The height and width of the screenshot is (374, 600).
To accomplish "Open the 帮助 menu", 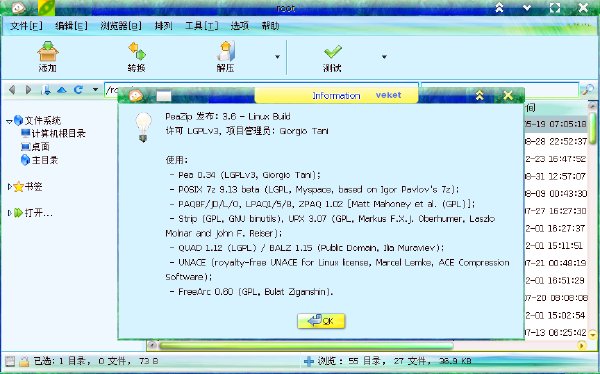I will (x=271, y=26).
